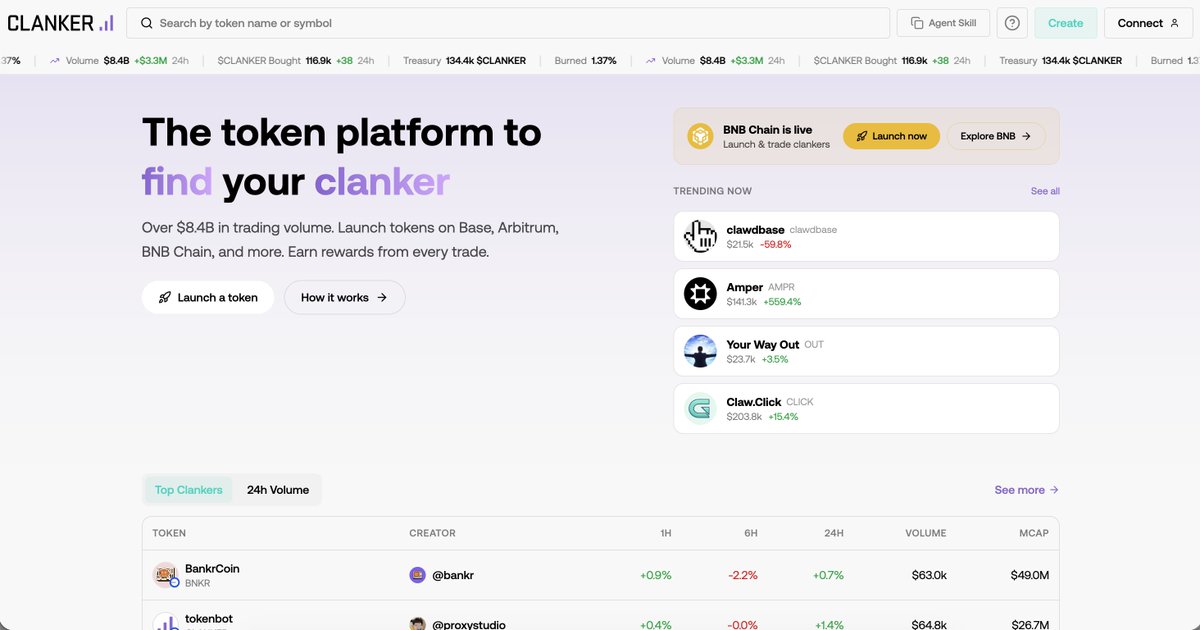Open the help question-mark icon
The height and width of the screenshot is (630, 1200).
[x=1009, y=22]
